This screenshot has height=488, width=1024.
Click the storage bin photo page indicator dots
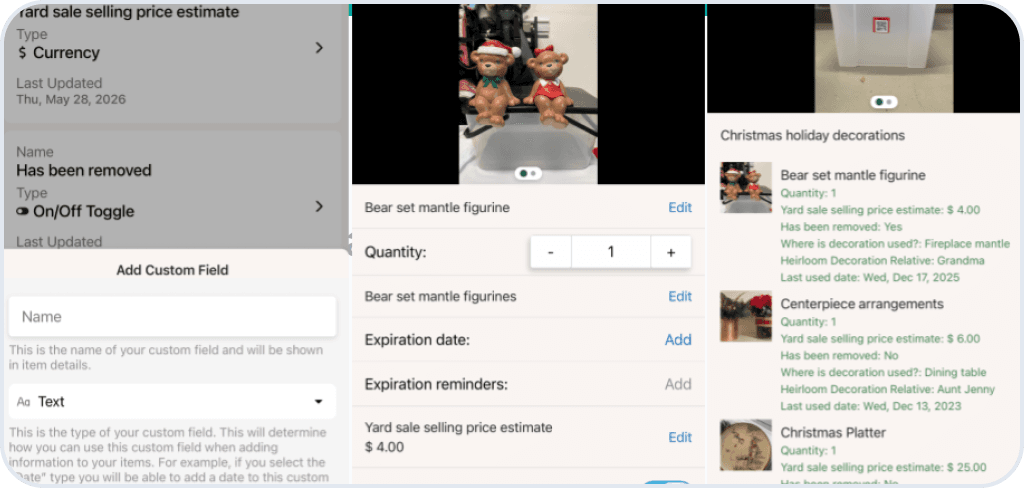(x=884, y=102)
